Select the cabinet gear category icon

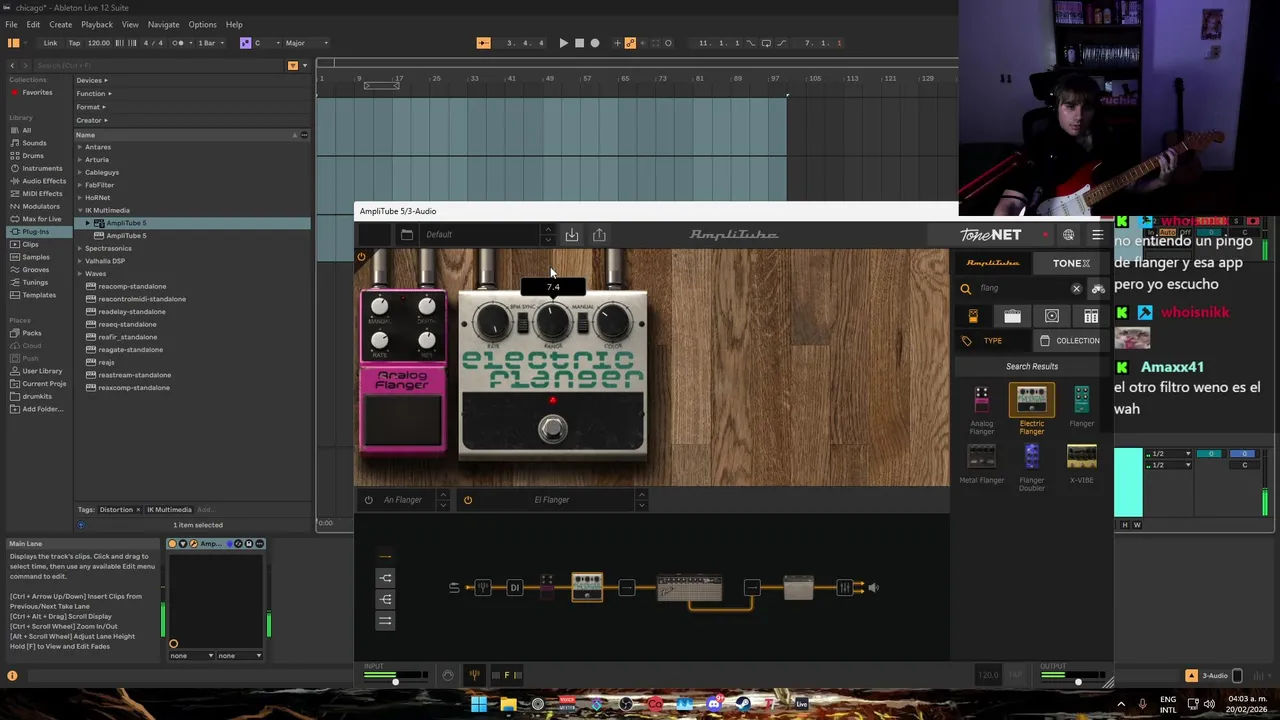[x=1052, y=316]
